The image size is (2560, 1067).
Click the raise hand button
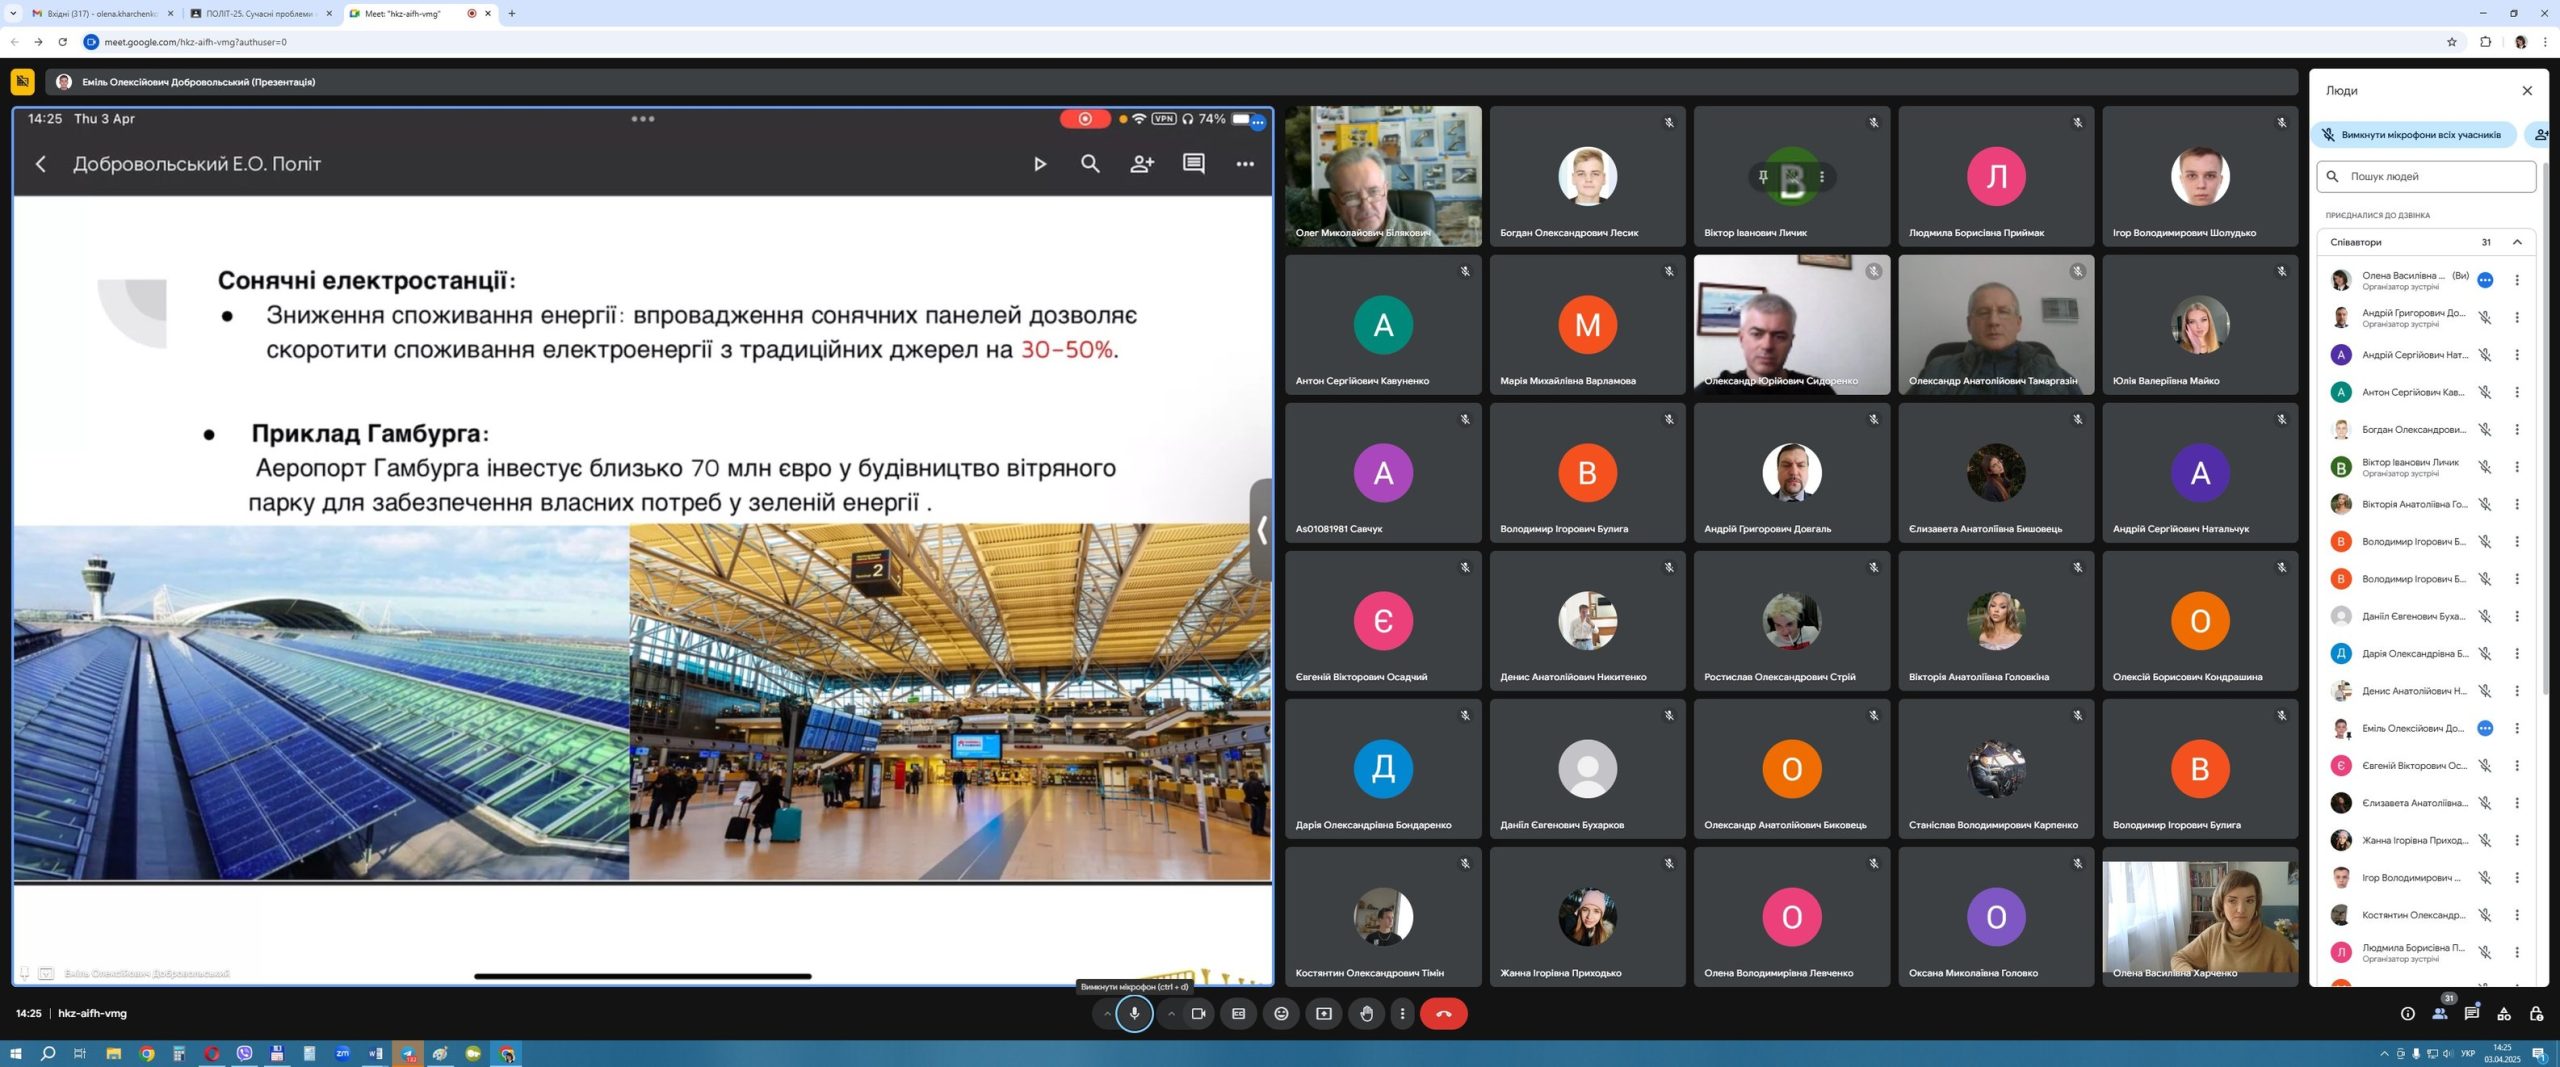pos(1366,1013)
